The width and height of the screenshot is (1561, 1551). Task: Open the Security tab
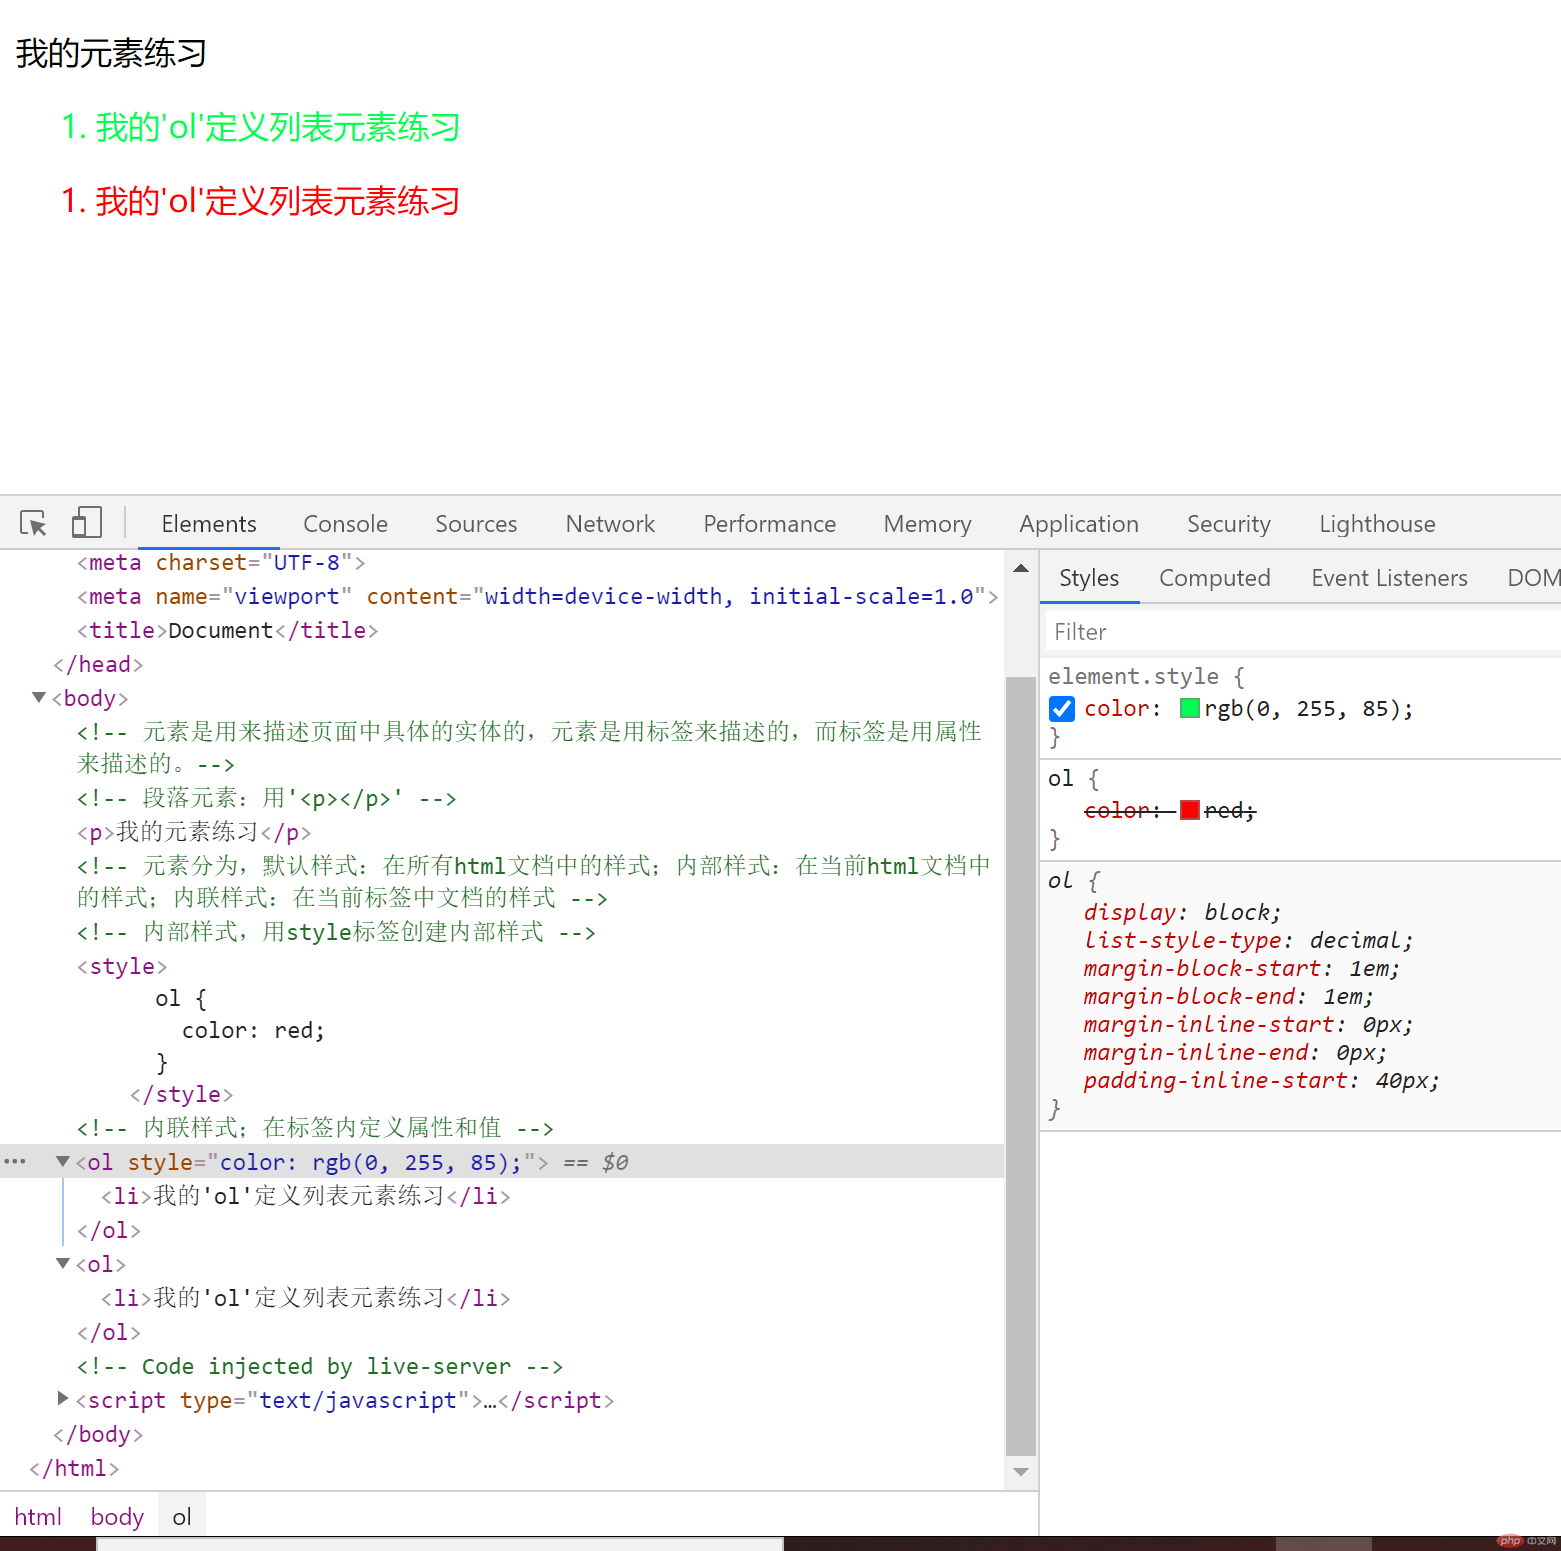(x=1228, y=523)
